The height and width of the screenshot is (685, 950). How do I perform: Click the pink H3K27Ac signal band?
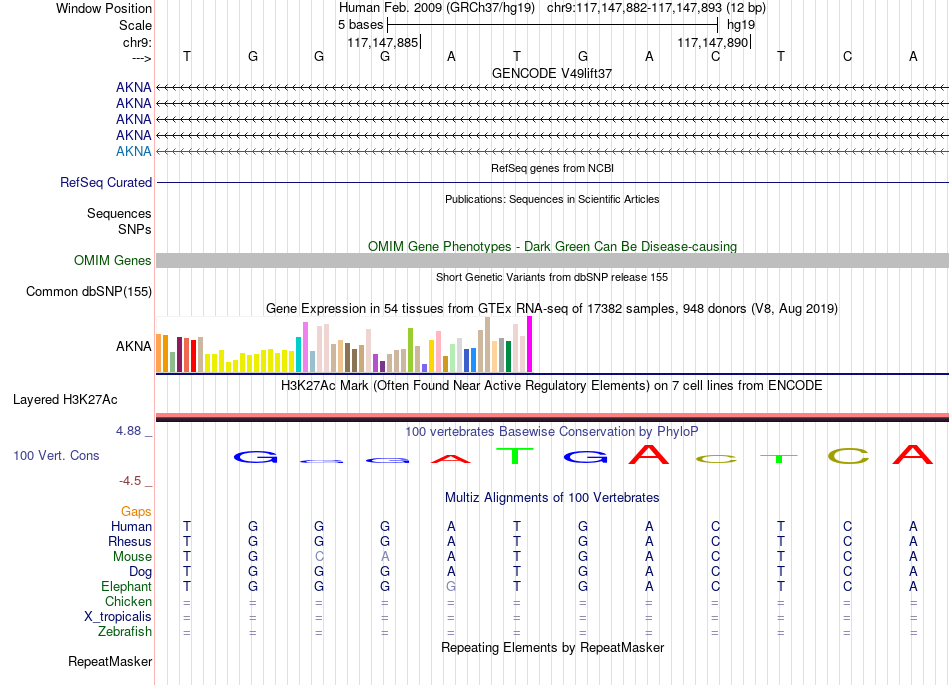point(552,415)
